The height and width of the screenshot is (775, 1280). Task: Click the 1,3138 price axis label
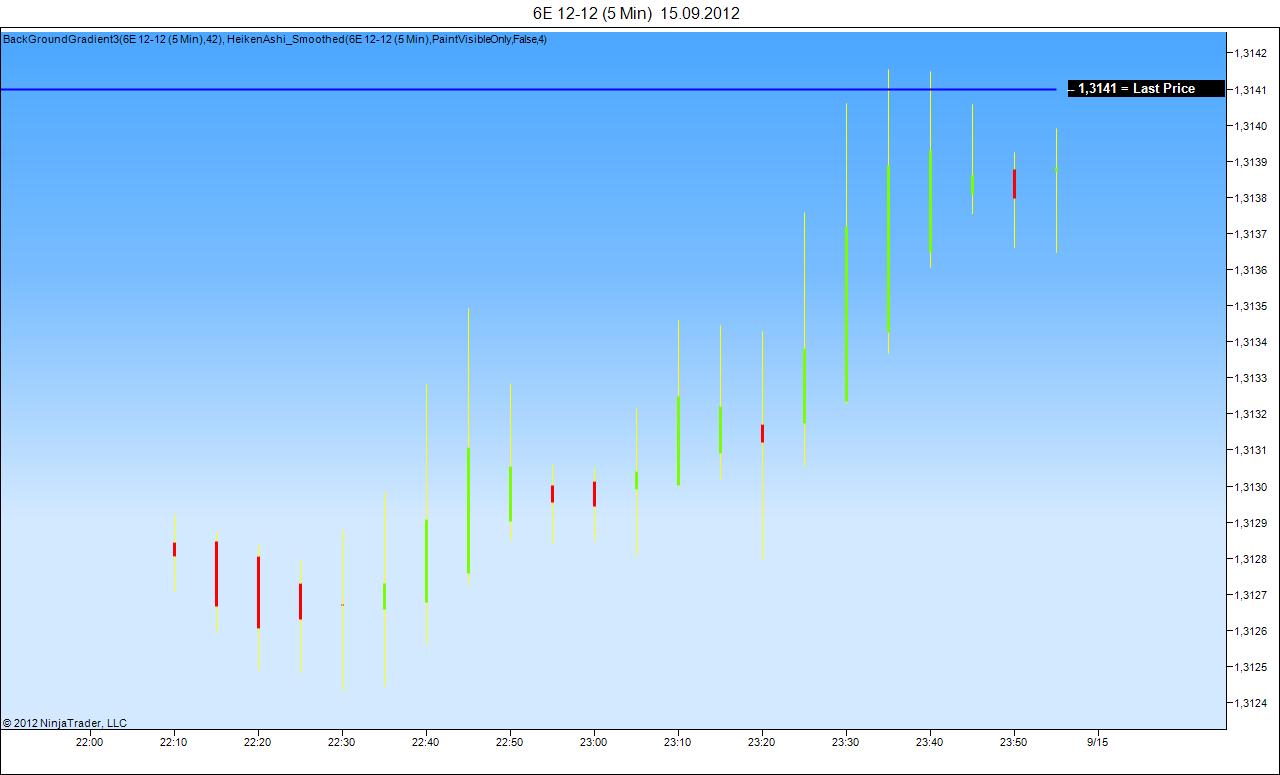(1249, 198)
